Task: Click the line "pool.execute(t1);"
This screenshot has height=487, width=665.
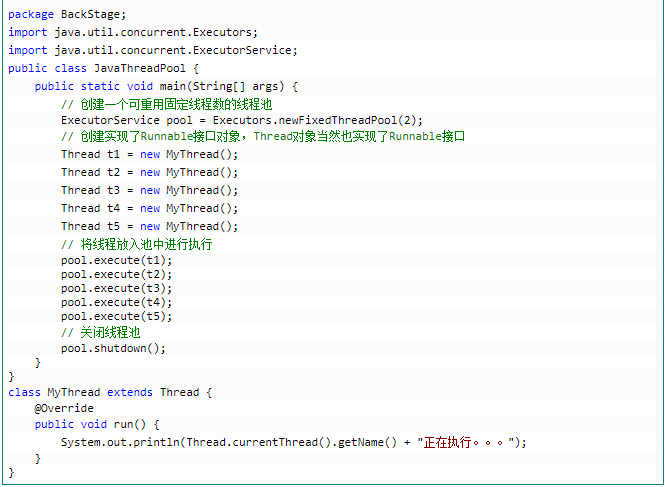Action: click(117, 260)
